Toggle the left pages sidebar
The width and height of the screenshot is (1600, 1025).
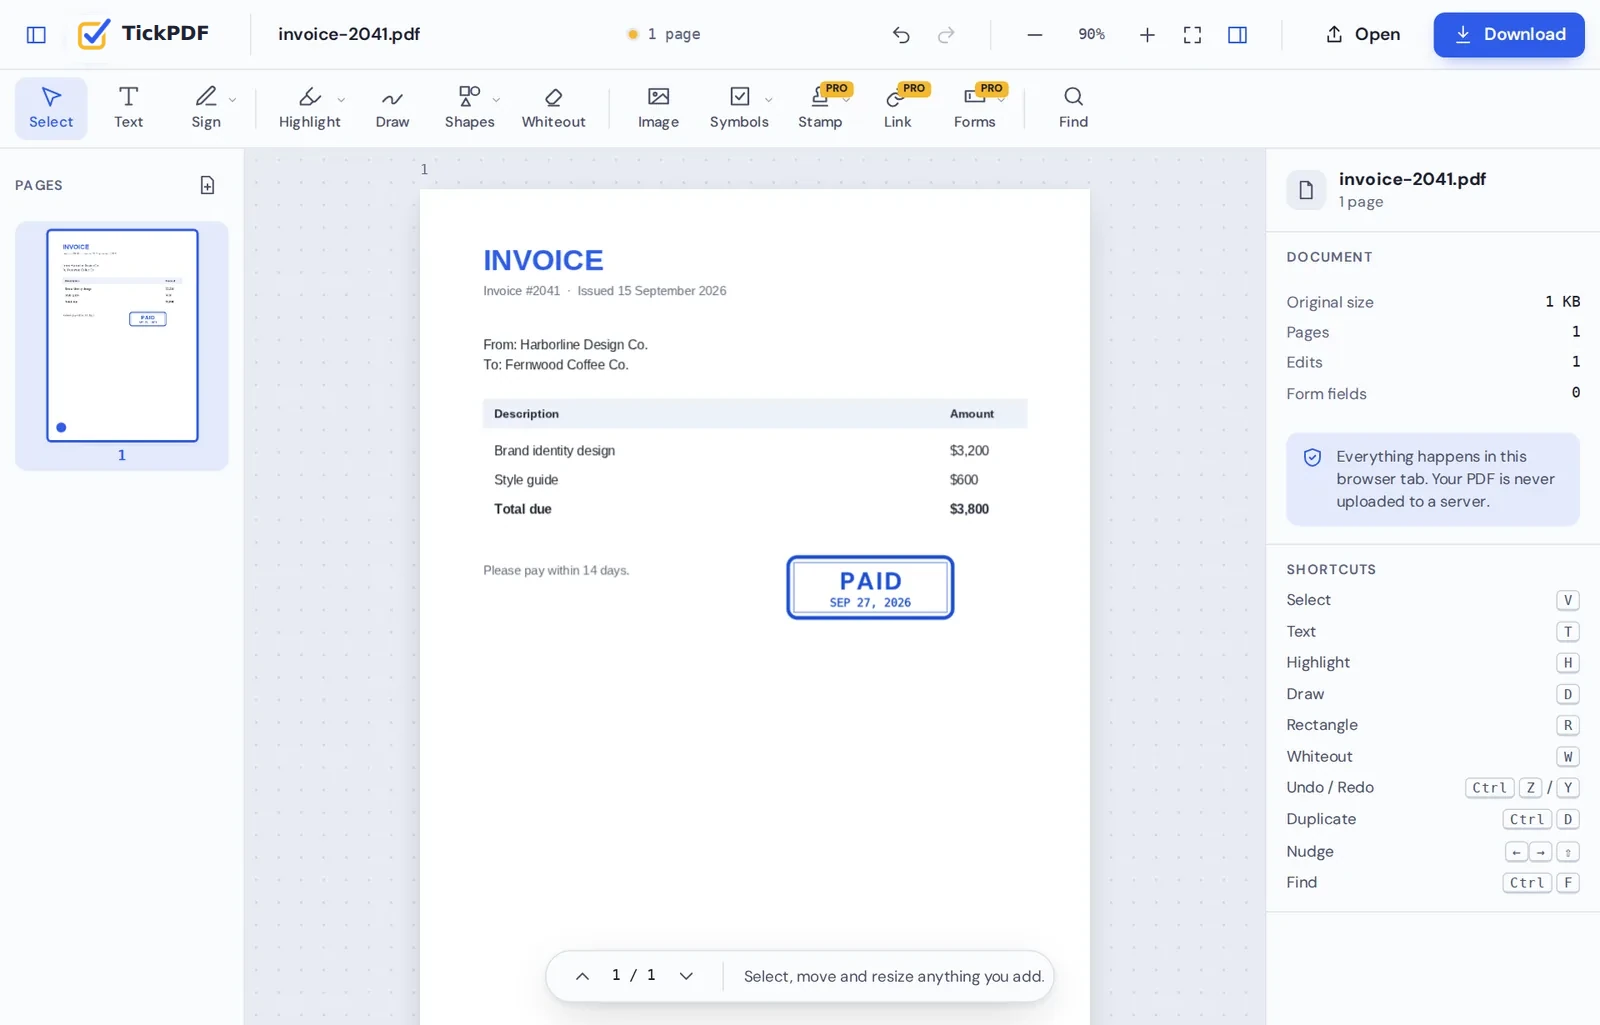[x=36, y=35]
